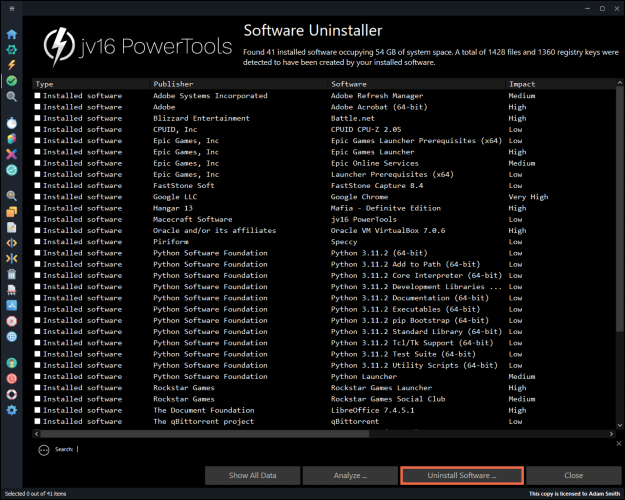Click the scroll-left arrow below the list
Screen dimensions: 625x500
point(37,433)
